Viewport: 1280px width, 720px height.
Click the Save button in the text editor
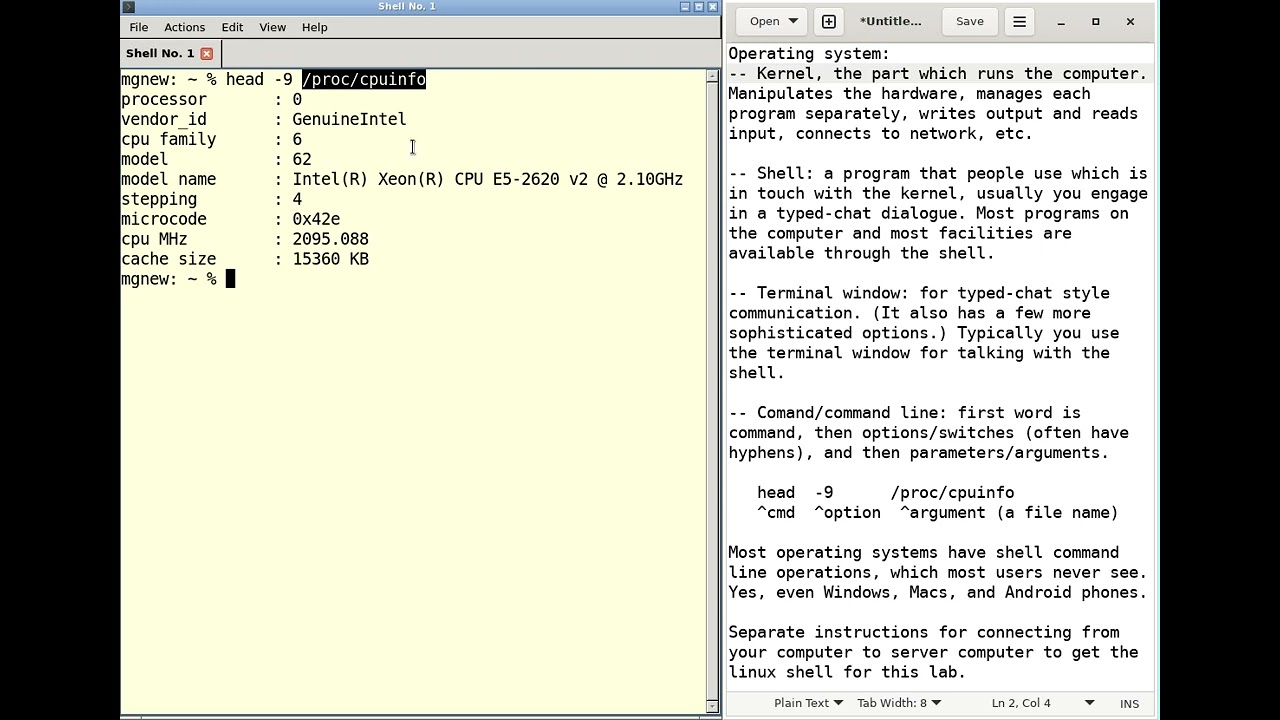[x=969, y=21]
